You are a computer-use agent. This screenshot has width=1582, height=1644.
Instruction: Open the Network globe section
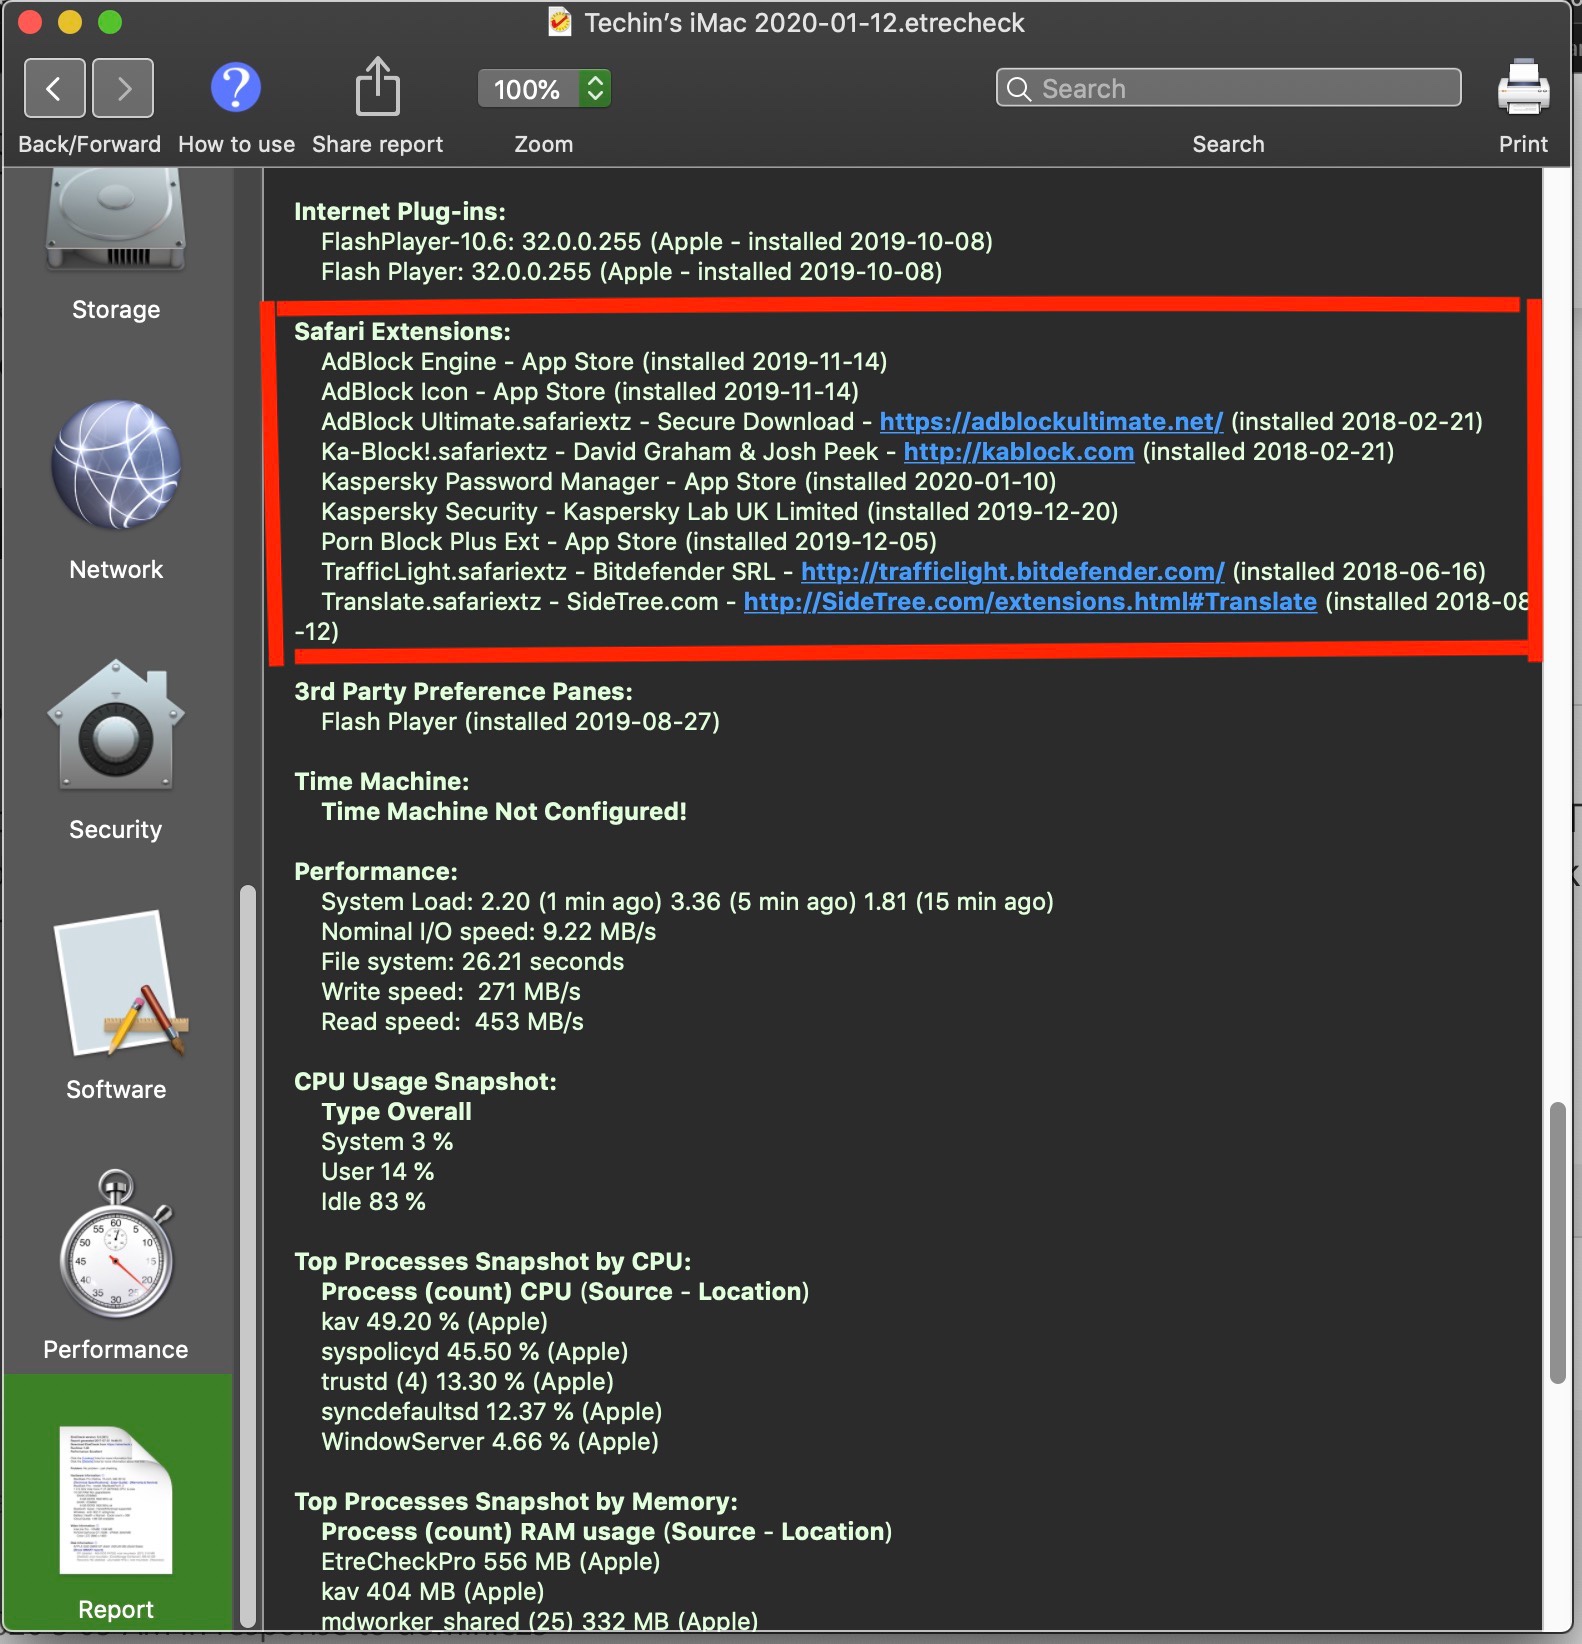pos(116,491)
